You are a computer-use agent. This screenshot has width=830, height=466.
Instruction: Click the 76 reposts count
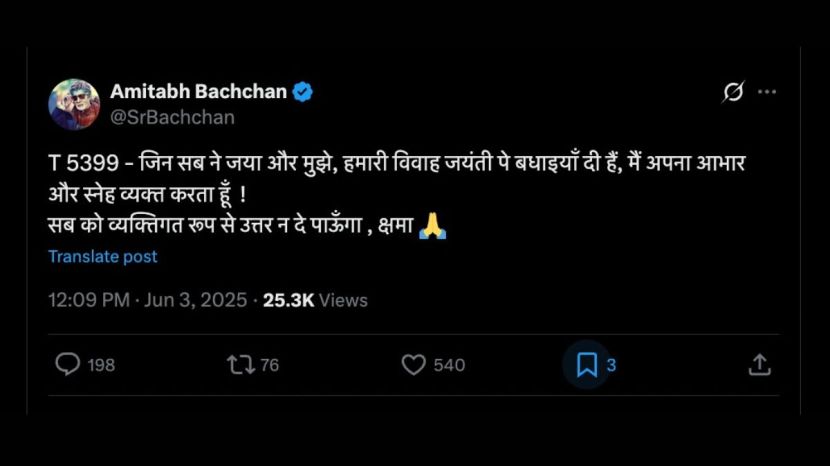tap(269, 365)
